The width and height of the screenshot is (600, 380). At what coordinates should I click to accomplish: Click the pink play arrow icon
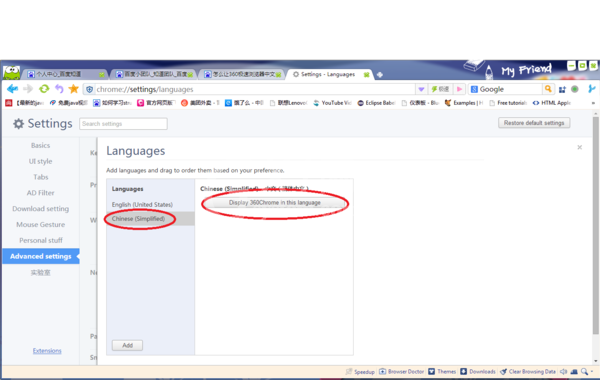[460, 89]
